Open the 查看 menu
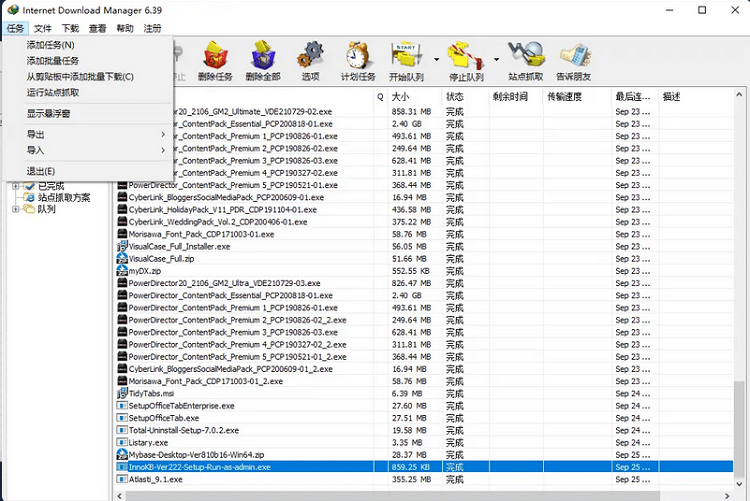750x501 pixels. pos(98,29)
